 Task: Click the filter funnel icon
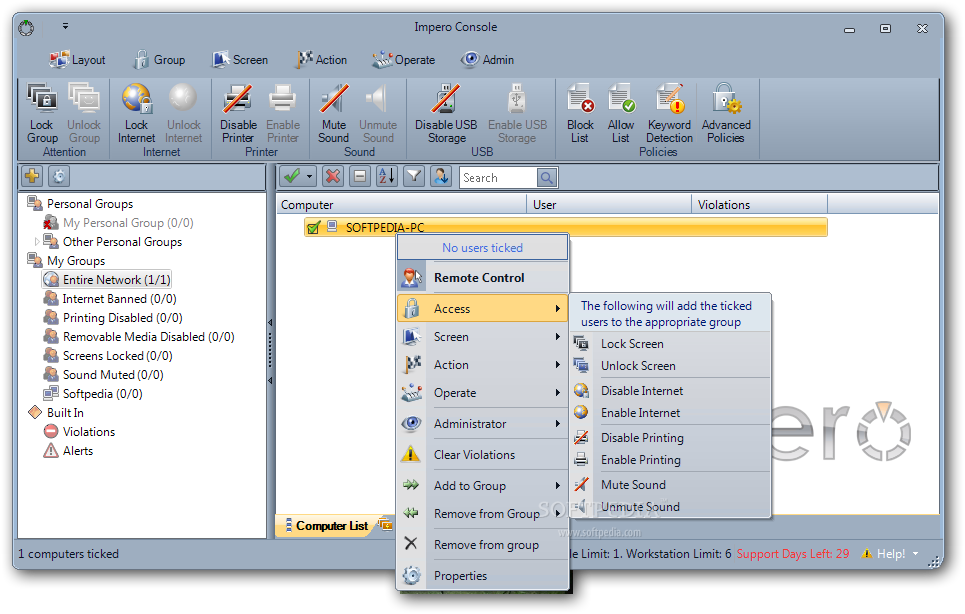tap(414, 177)
